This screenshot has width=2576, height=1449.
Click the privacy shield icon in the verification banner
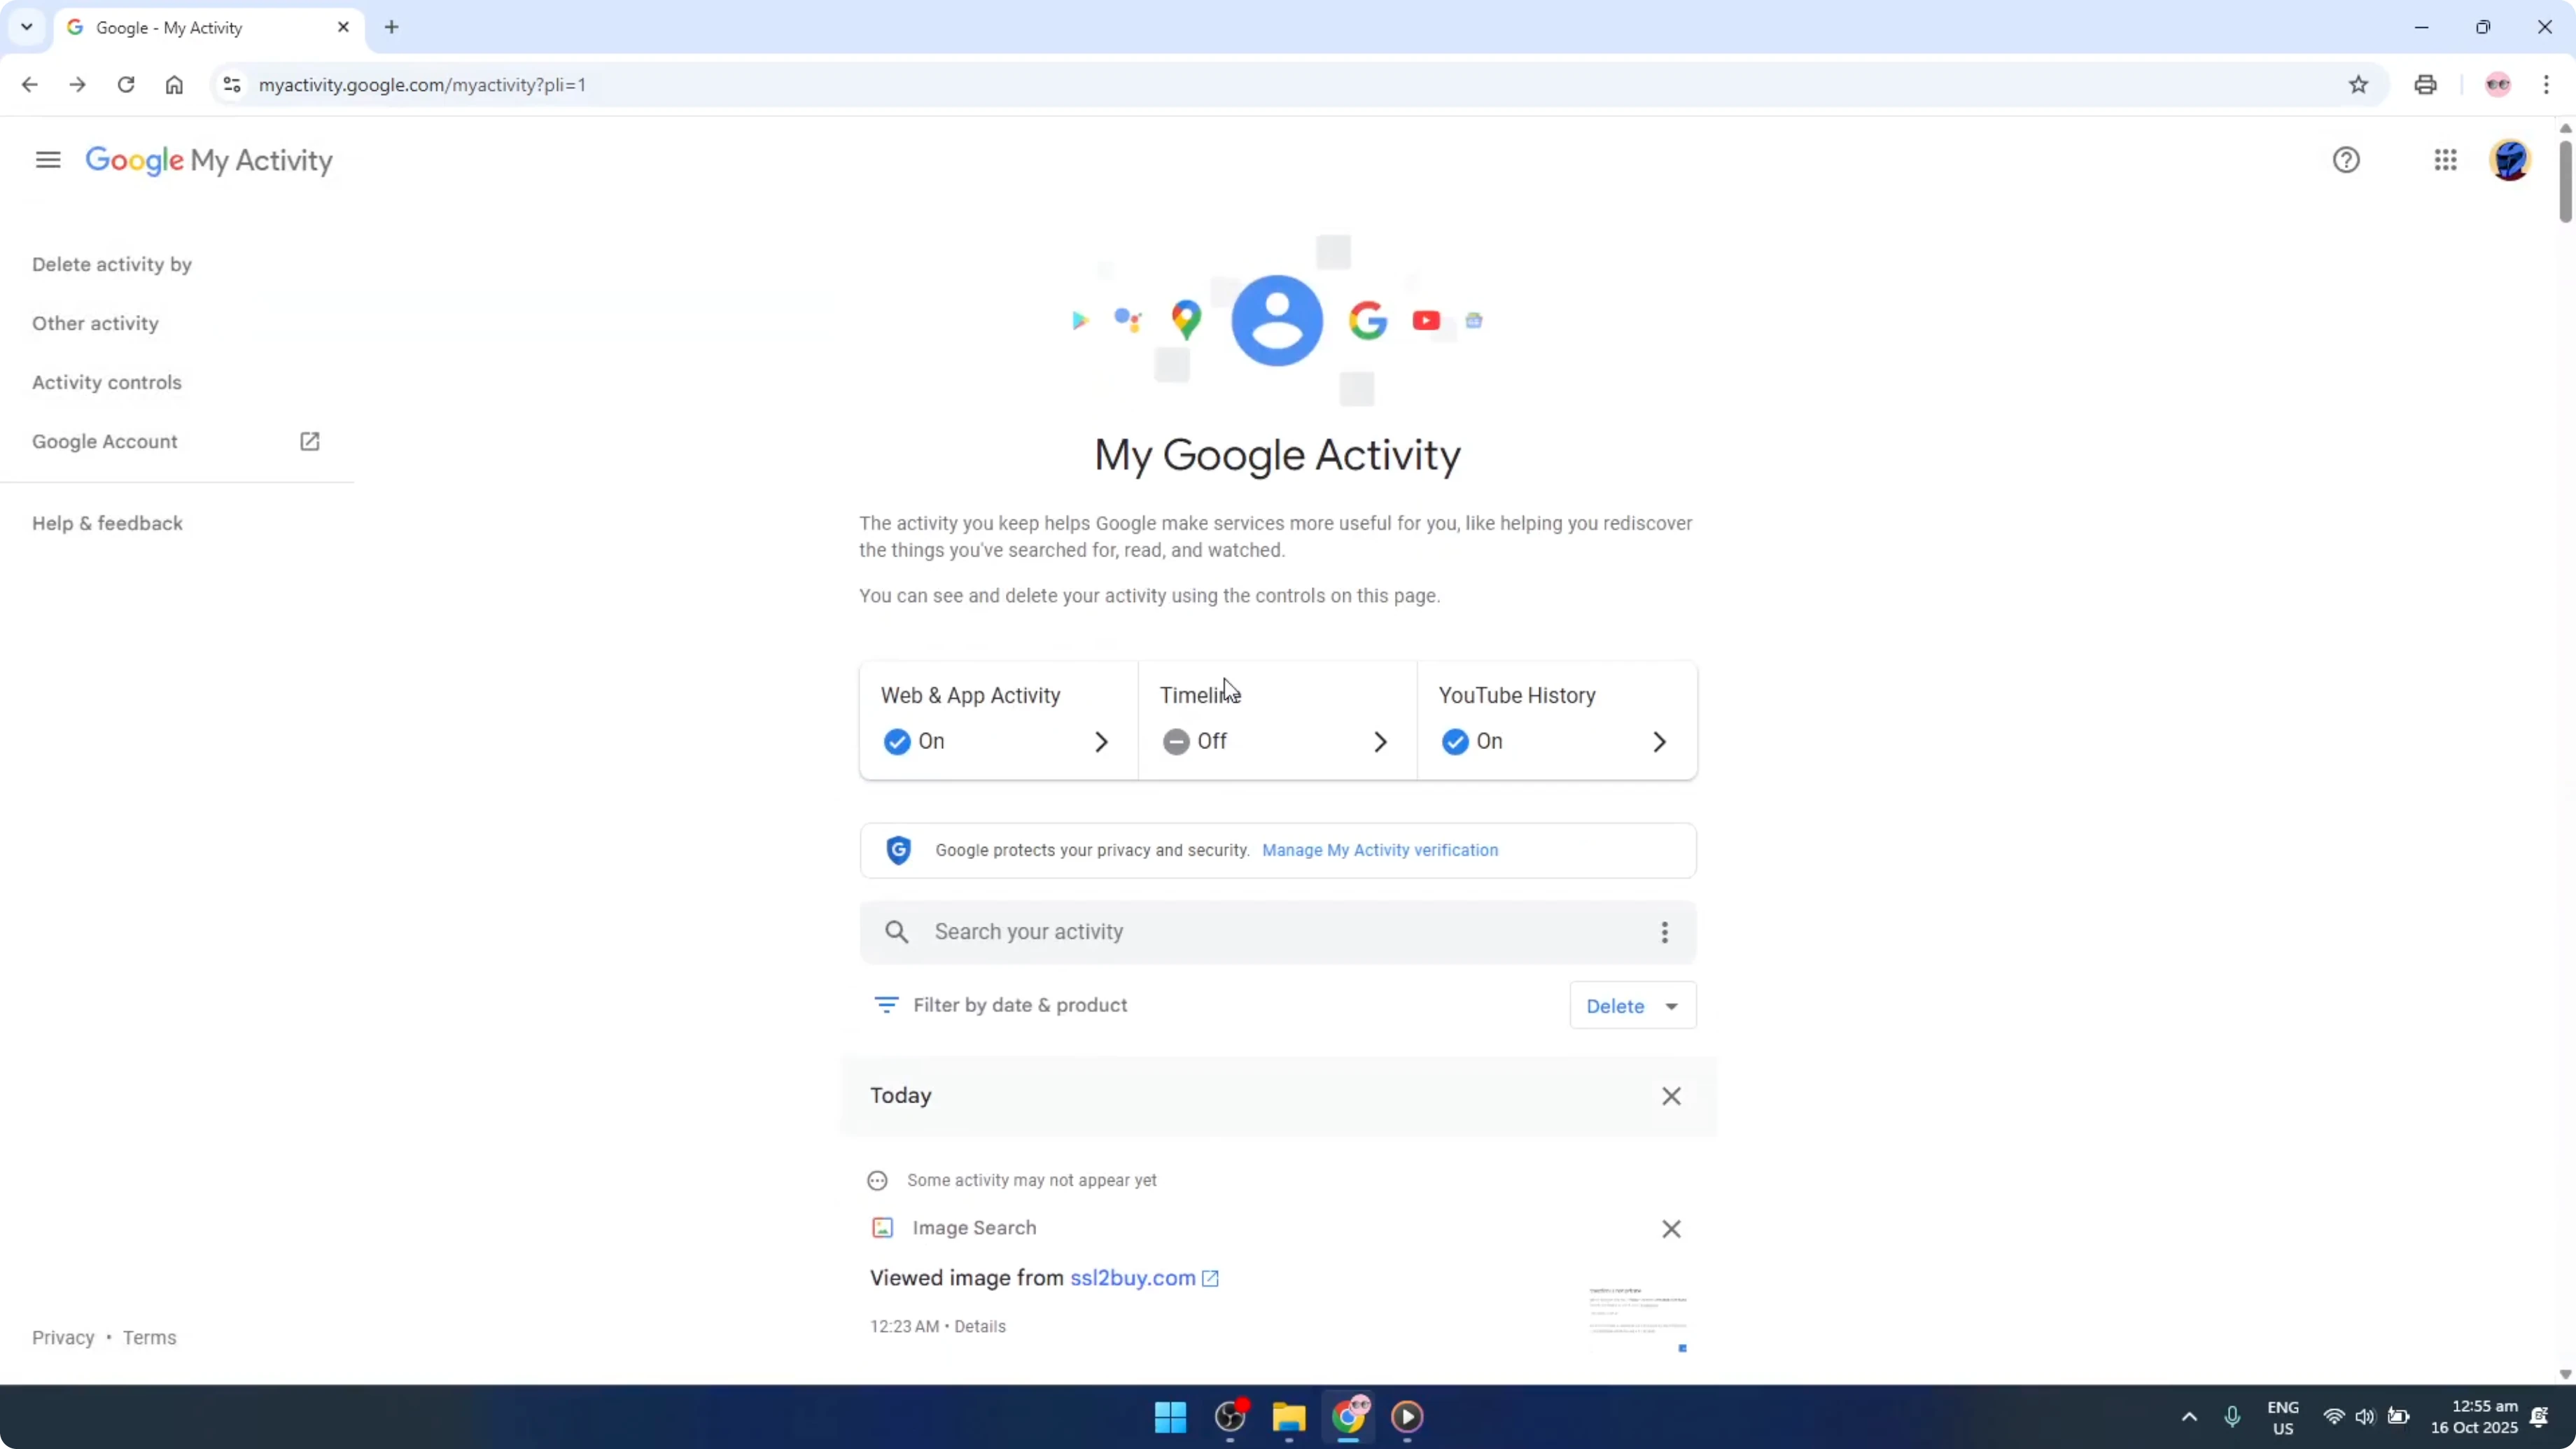coord(898,850)
